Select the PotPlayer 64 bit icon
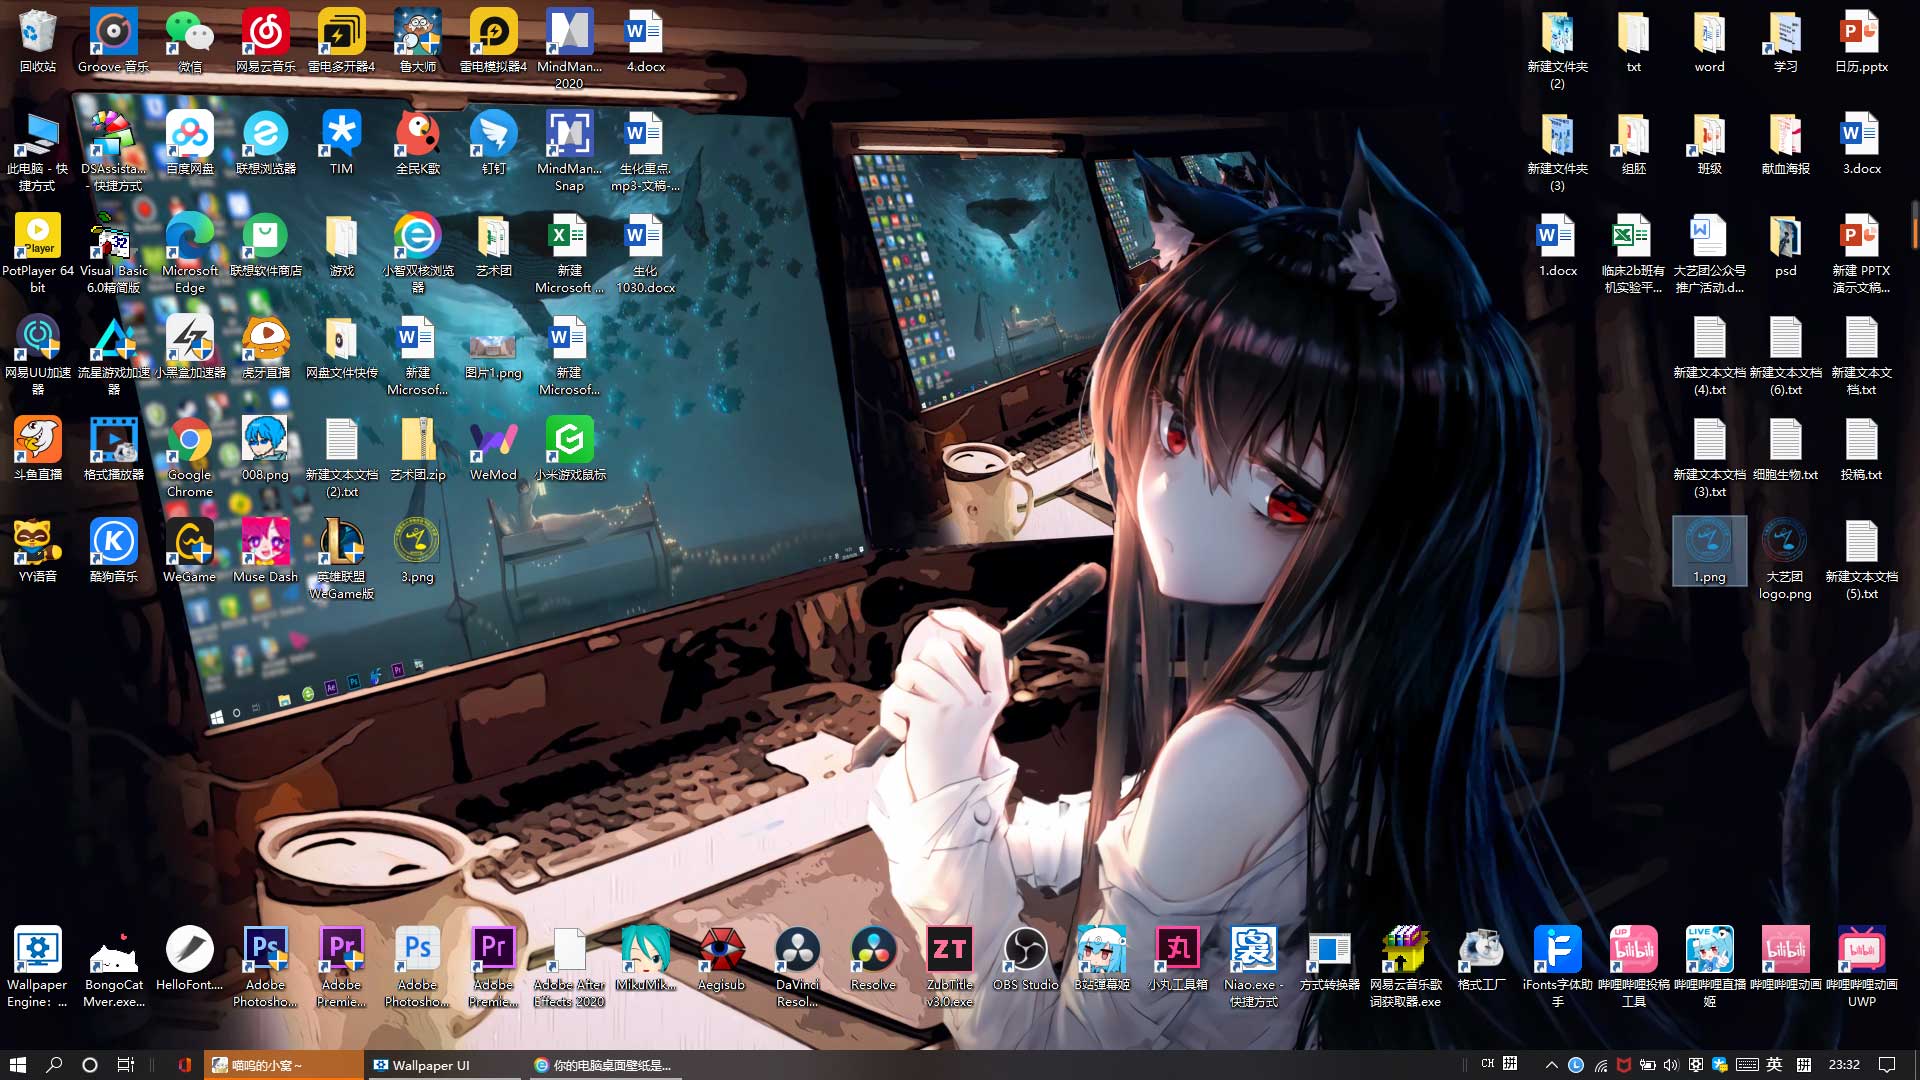1920x1080 pixels. 37,254
